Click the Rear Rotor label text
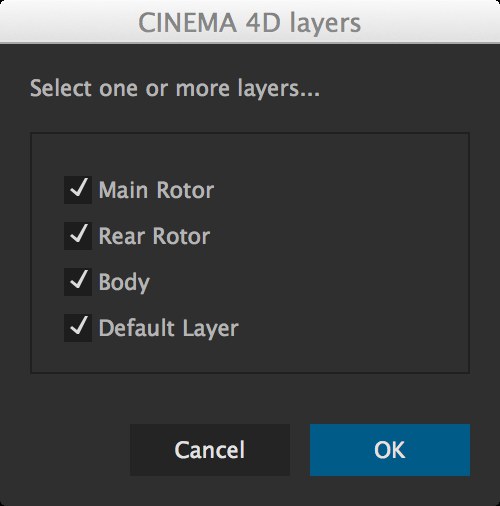The image size is (500, 506). pyautogui.click(x=154, y=236)
